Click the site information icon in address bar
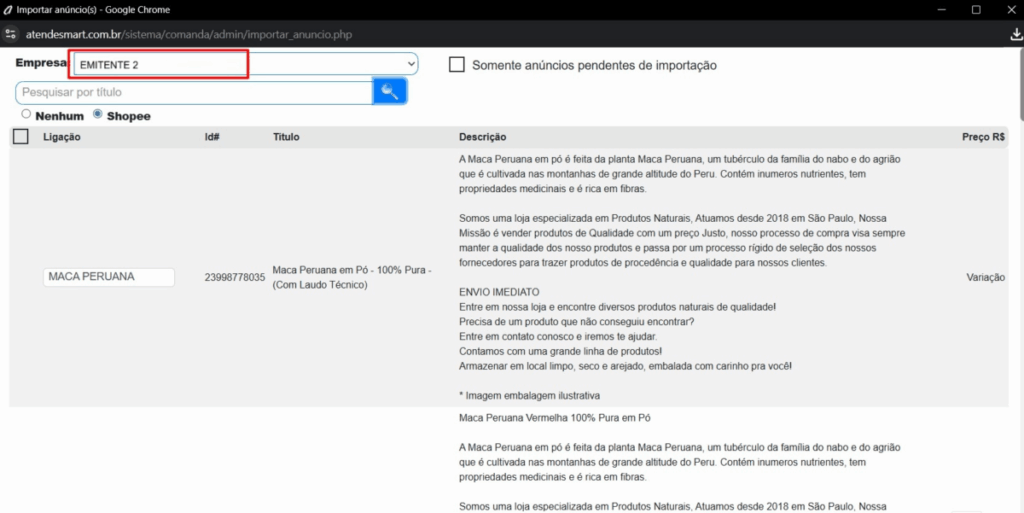This screenshot has height=513, width=1024. [10, 34]
